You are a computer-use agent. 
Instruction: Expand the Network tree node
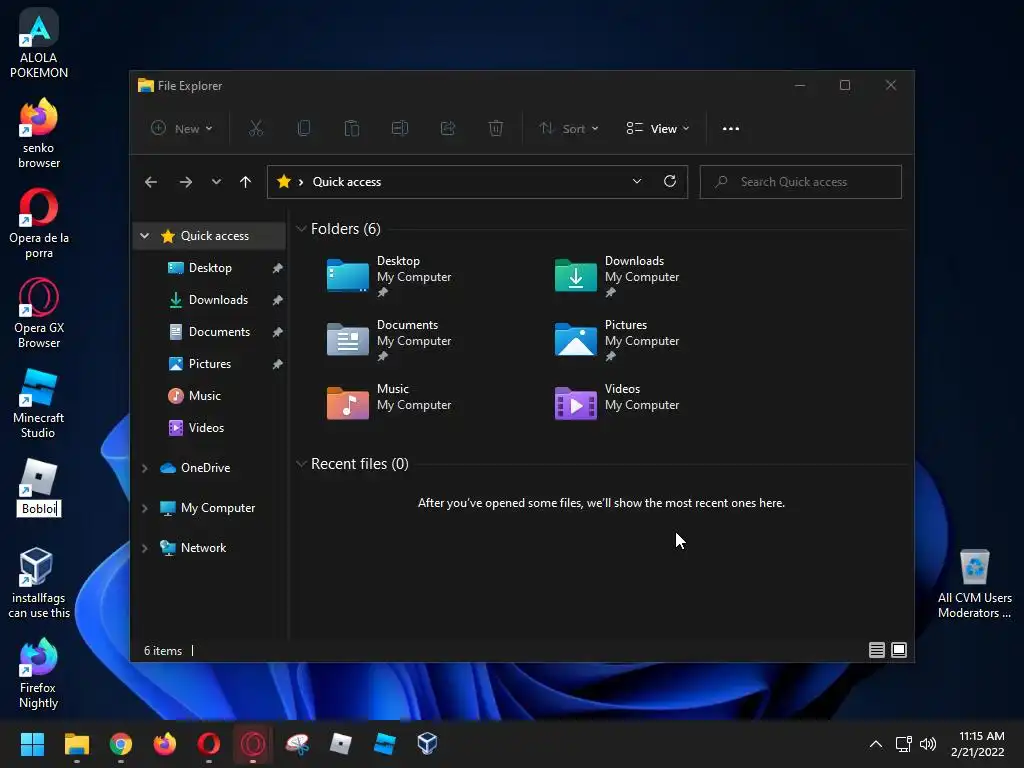pyautogui.click(x=145, y=548)
